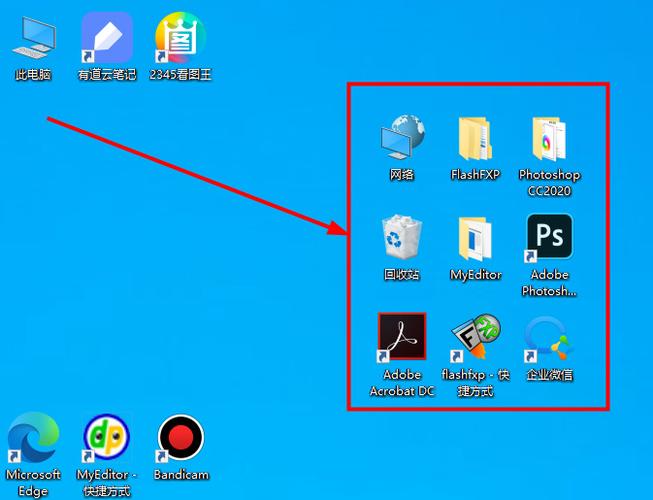Screen dimensions: 653x500
Task: Select the MyEditor folder icon
Action: [475, 238]
